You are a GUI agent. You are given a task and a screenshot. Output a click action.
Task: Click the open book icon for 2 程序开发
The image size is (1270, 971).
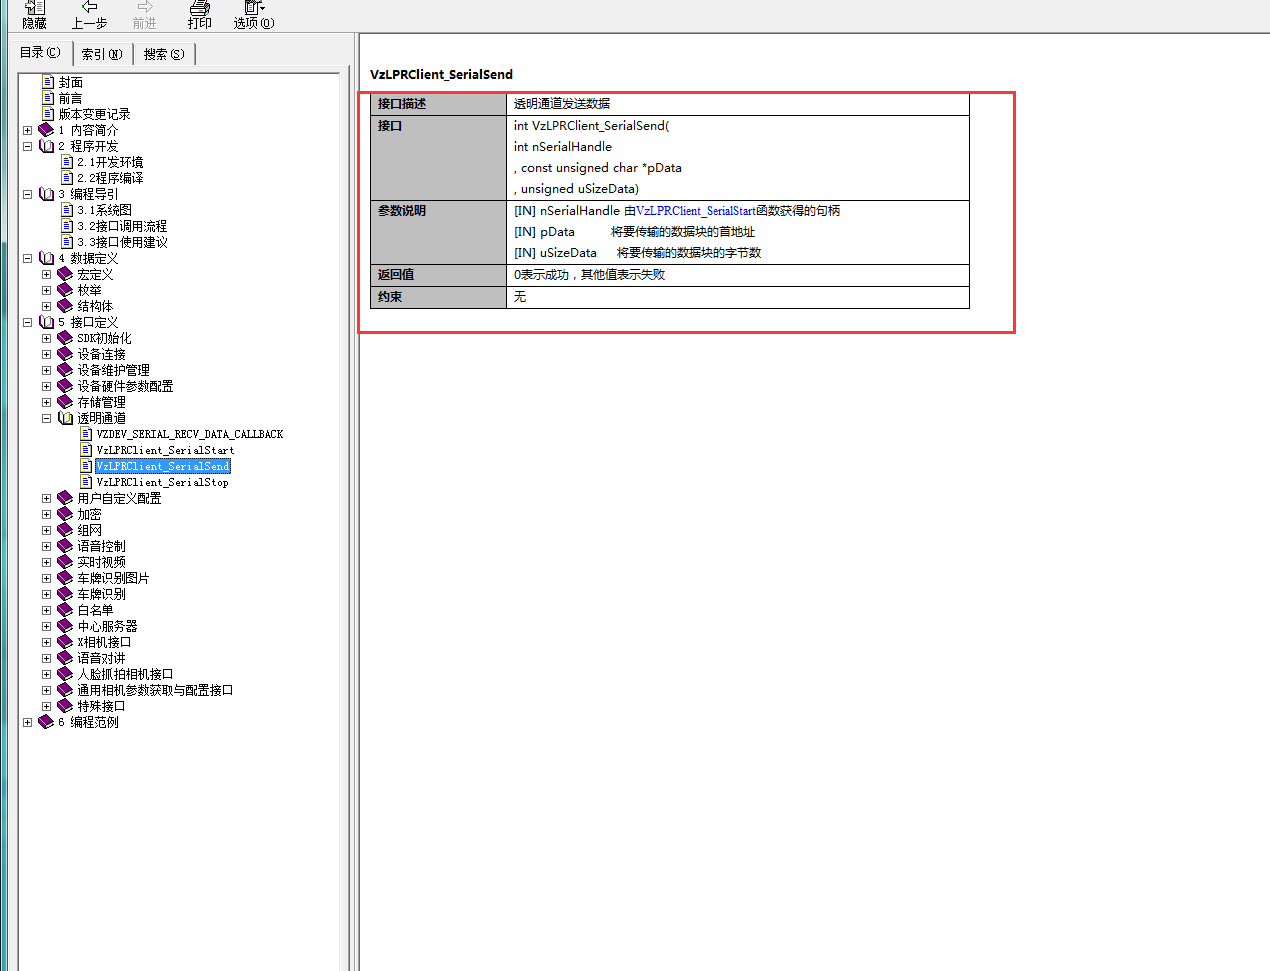[x=46, y=146]
